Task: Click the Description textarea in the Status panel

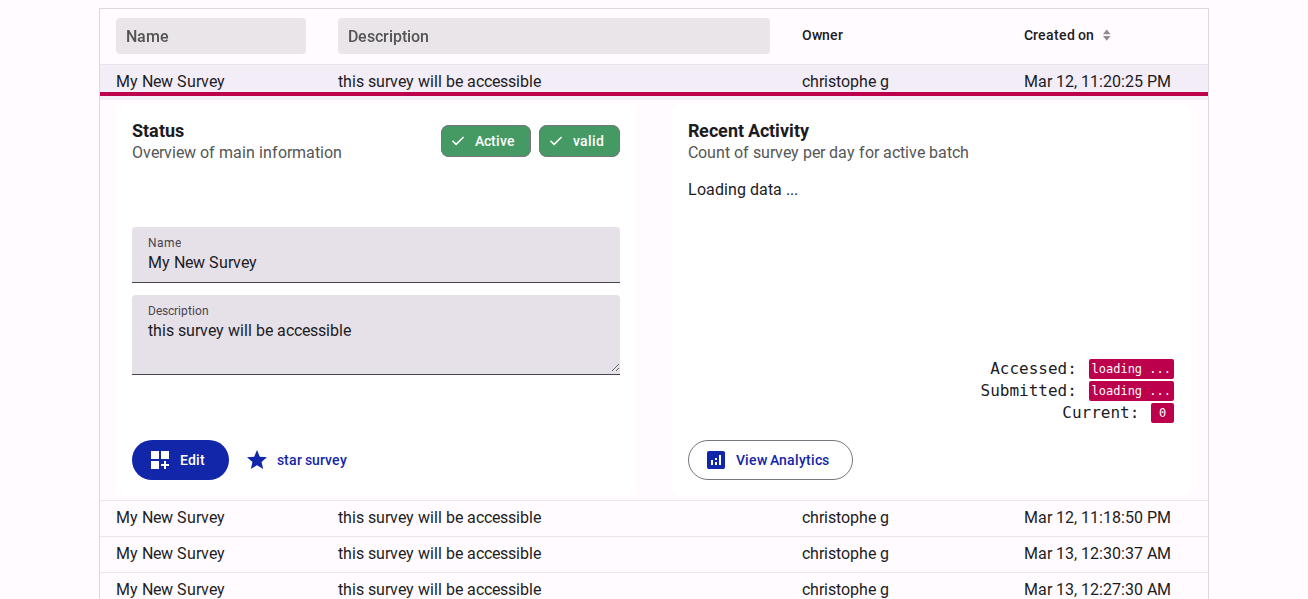Action: pyautogui.click(x=376, y=335)
